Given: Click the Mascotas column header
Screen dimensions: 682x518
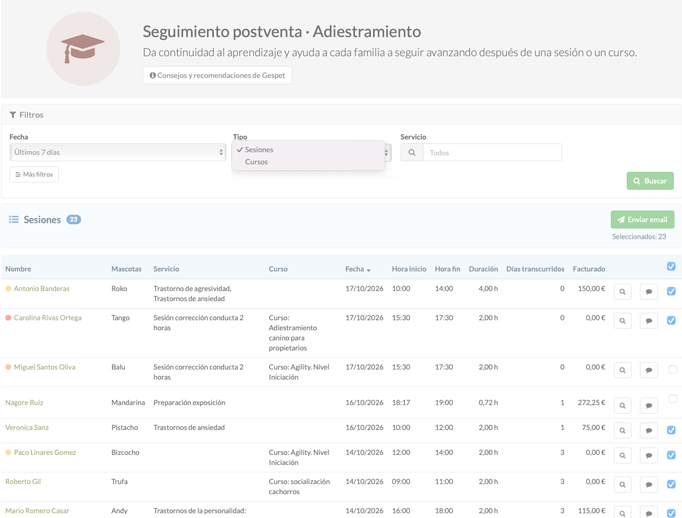Looking at the screenshot, I should click(x=126, y=269).
